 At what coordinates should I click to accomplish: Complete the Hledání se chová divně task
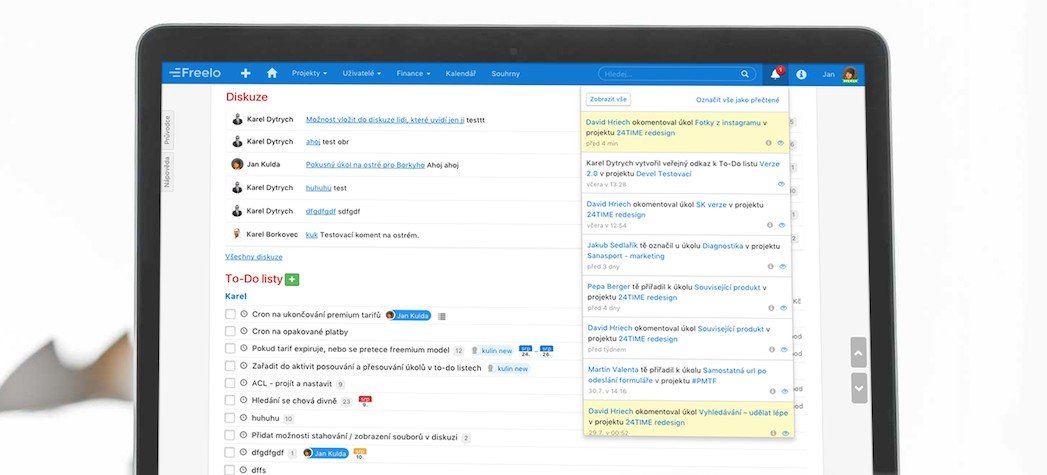[230, 400]
